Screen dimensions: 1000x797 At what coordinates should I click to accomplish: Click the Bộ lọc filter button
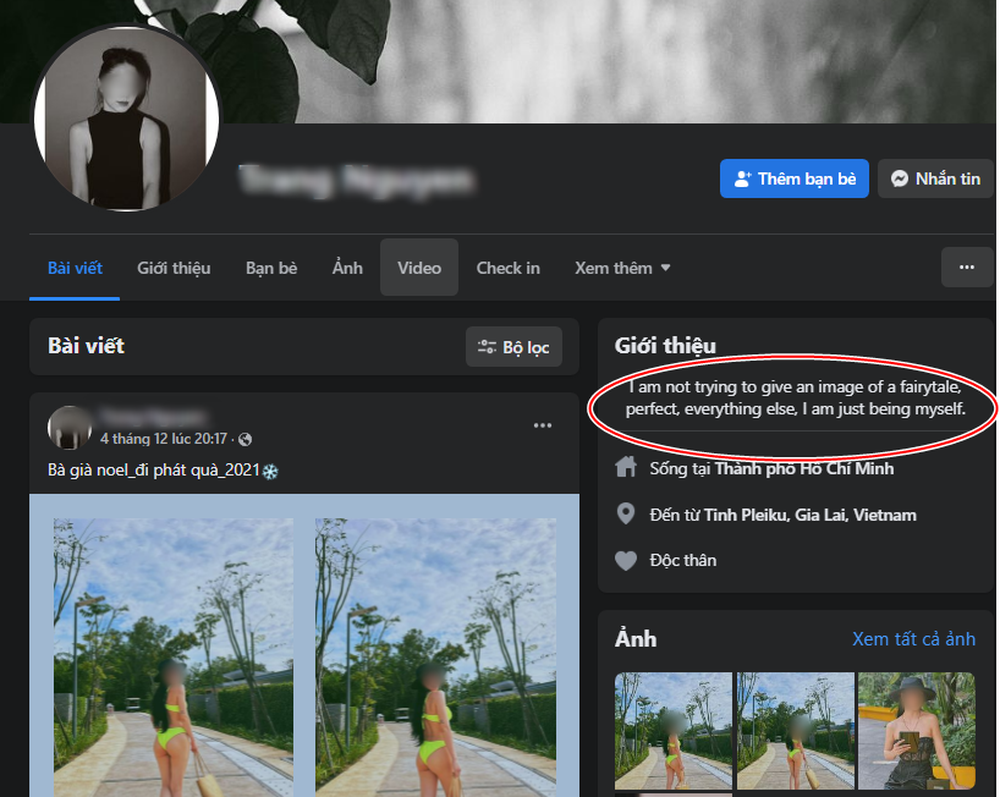[x=514, y=347]
